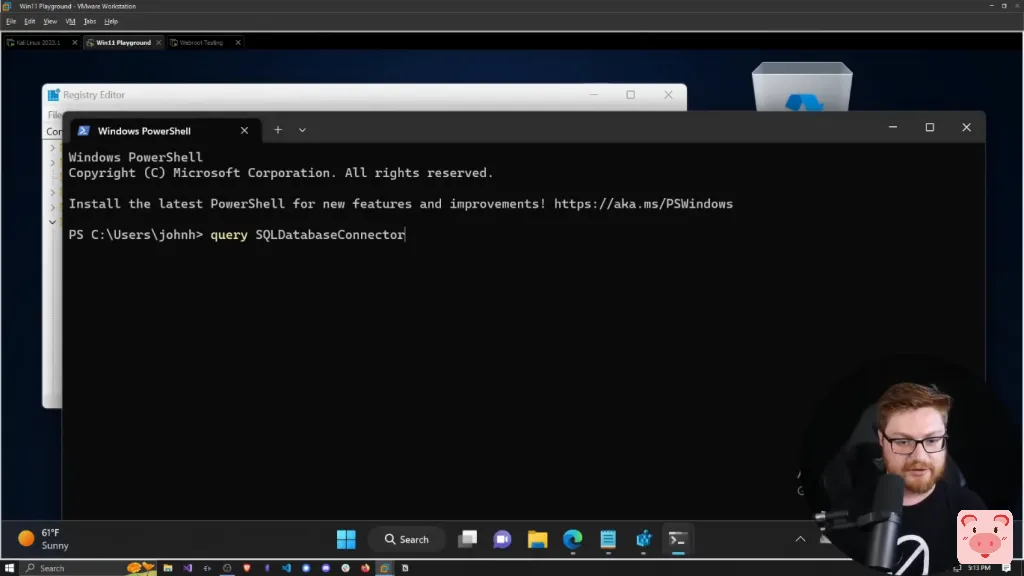Open the terminal profile dropdown chevron

tap(302, 130)
